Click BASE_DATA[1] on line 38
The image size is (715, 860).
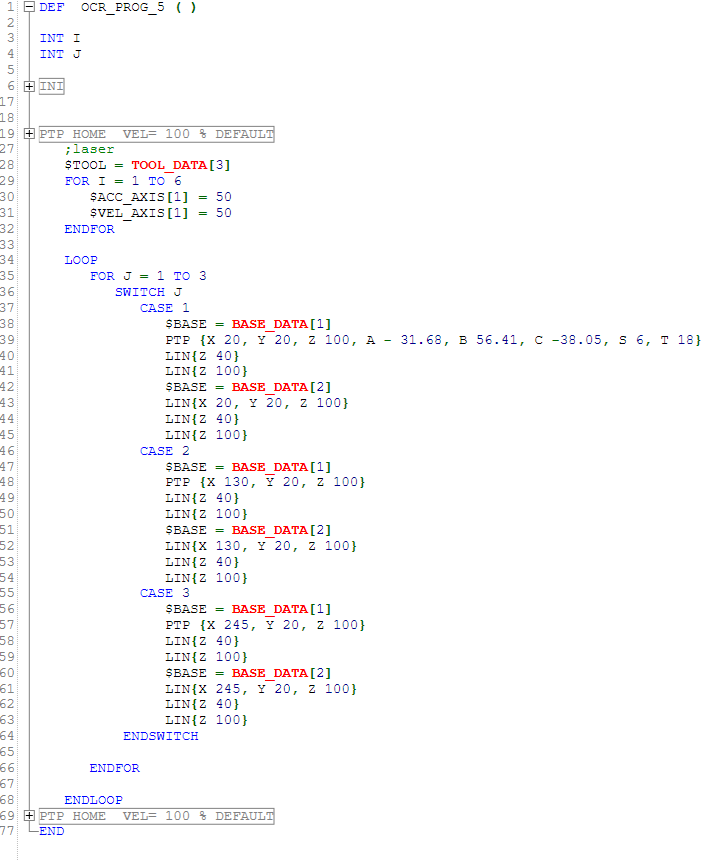[x=281, y=324]
